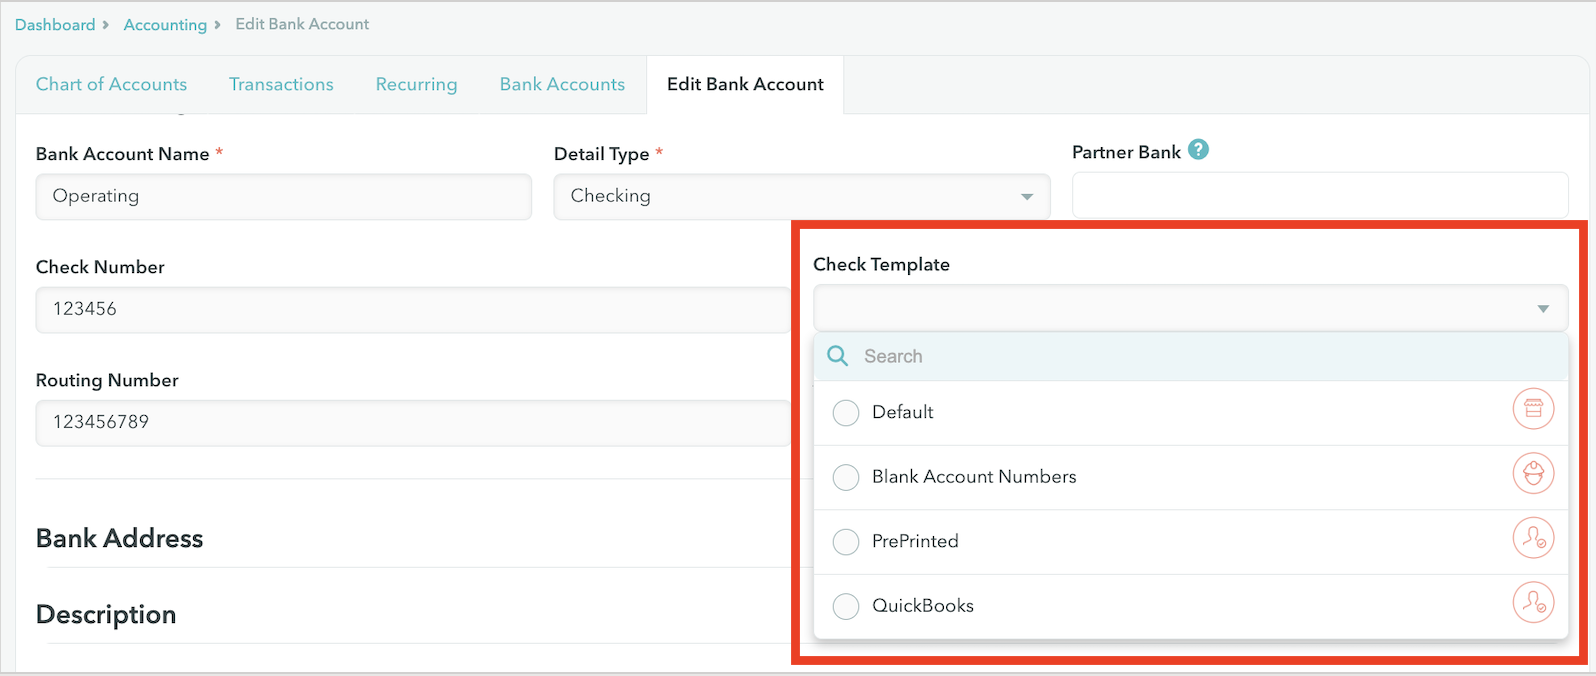Go to the Recurring tab
Image resolution: width=1596 pixels, height=676 pixels.
pos(416,85)
